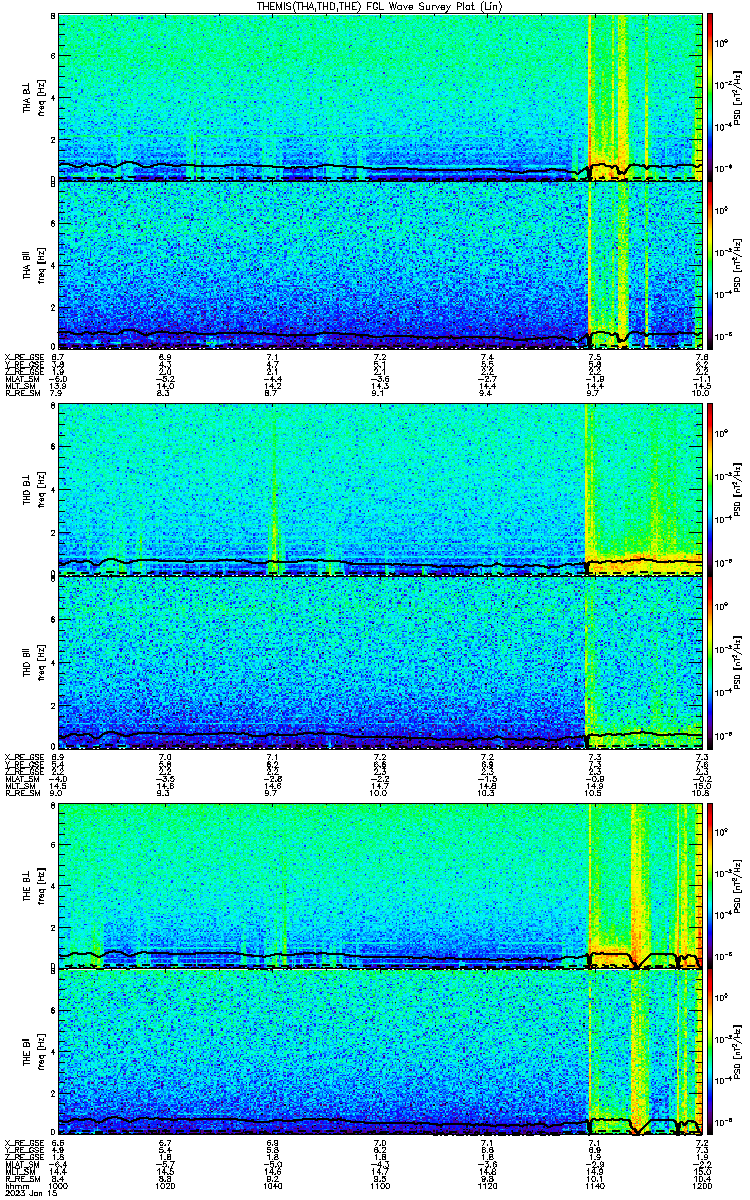The height and width of the screenshot is (1200, 750).
Task: Click the color bar beside THA B-perpendicular panel
Action: pos(709,96)
